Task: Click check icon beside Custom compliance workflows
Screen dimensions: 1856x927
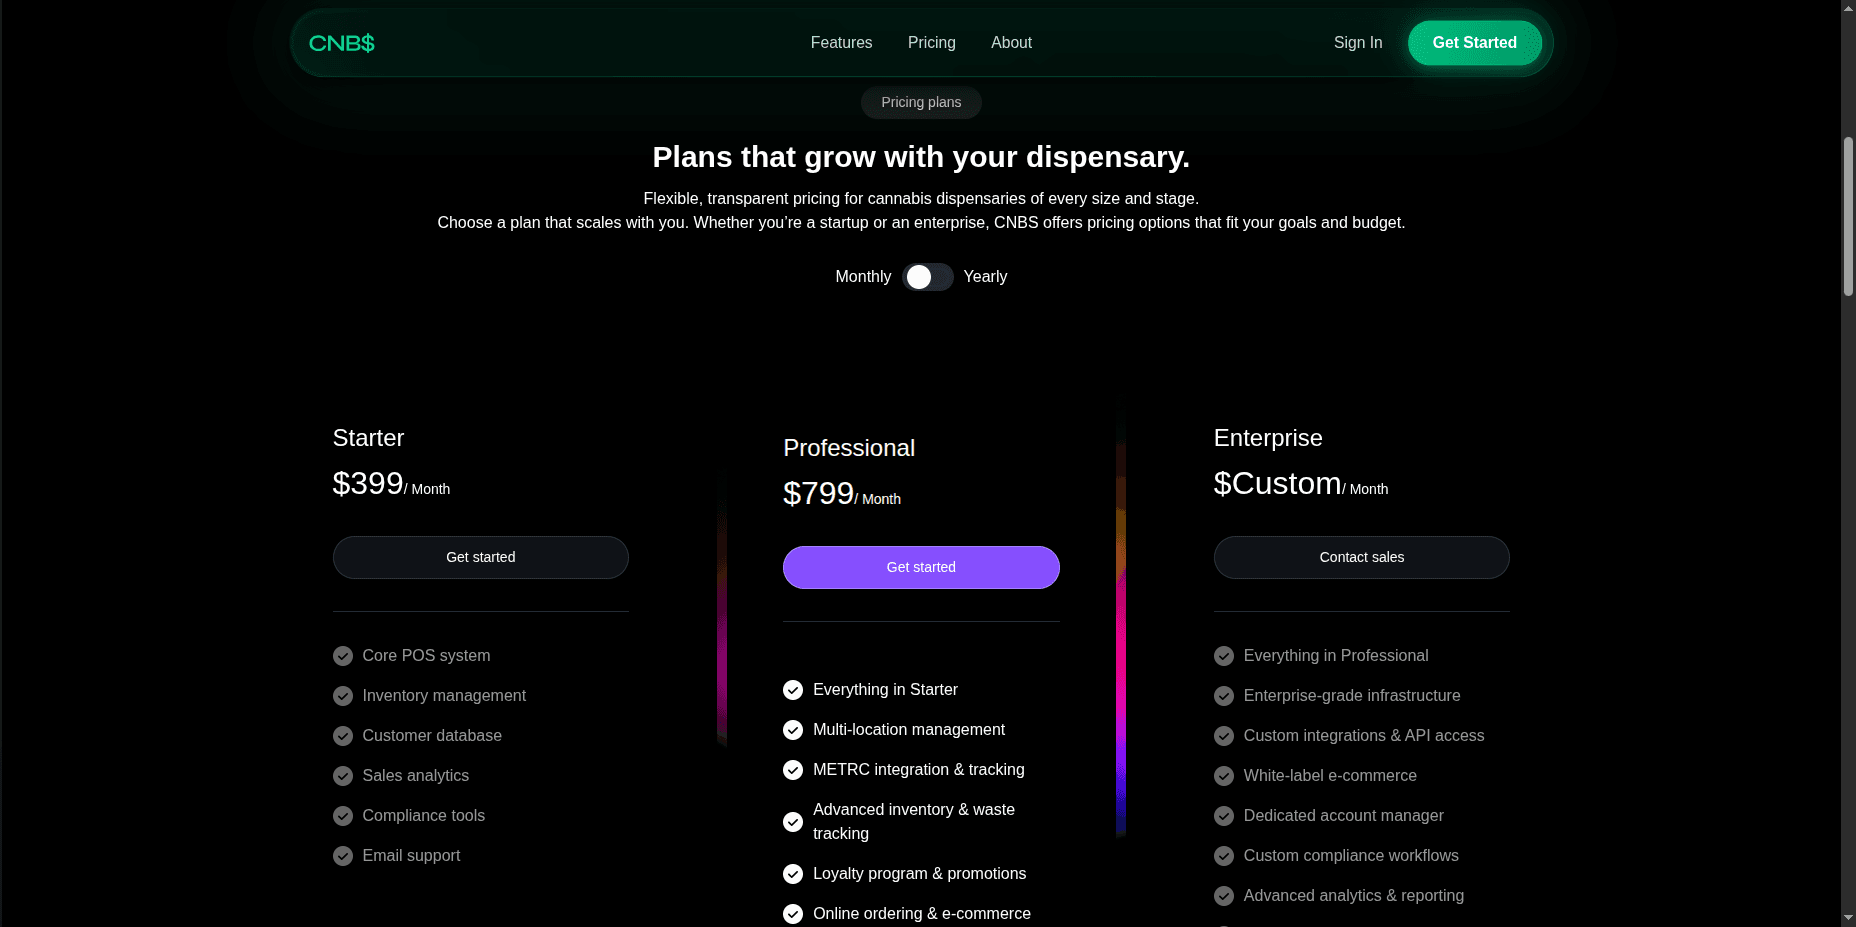Action: (x=1224, y=856)
